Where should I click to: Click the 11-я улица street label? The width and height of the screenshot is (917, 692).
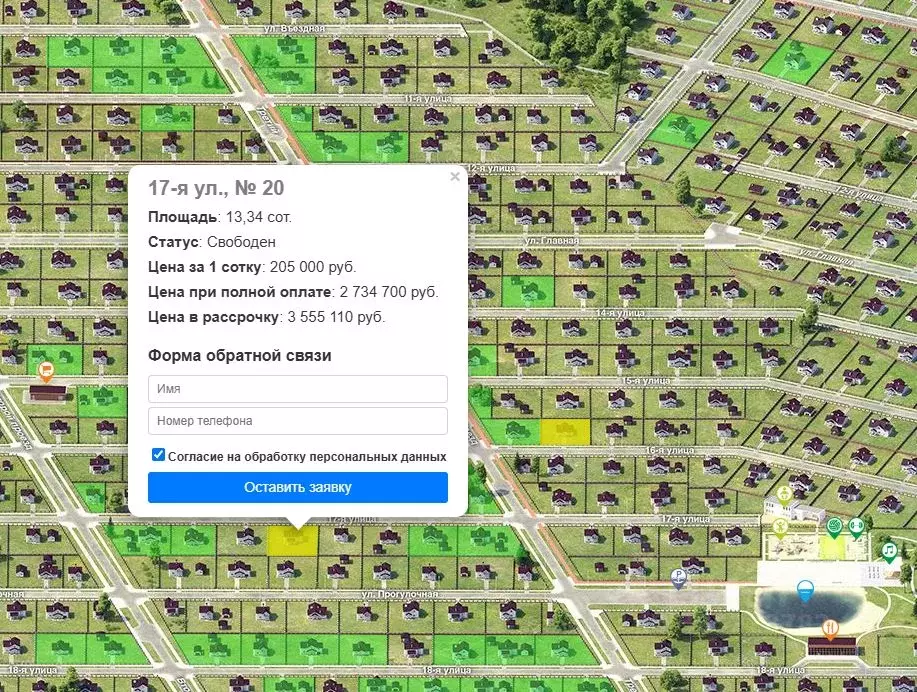[x=428, y=99]
